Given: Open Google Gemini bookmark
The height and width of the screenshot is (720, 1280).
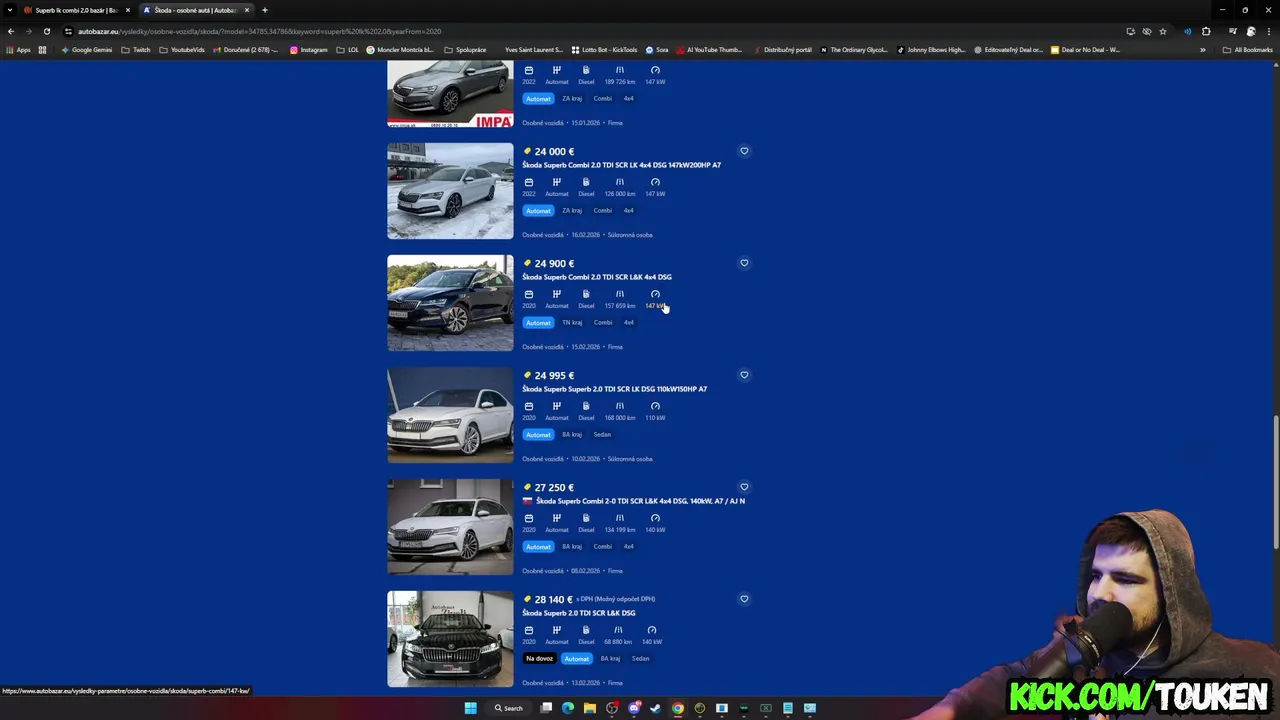Looking at the screenshot, I should coord(86,49).
